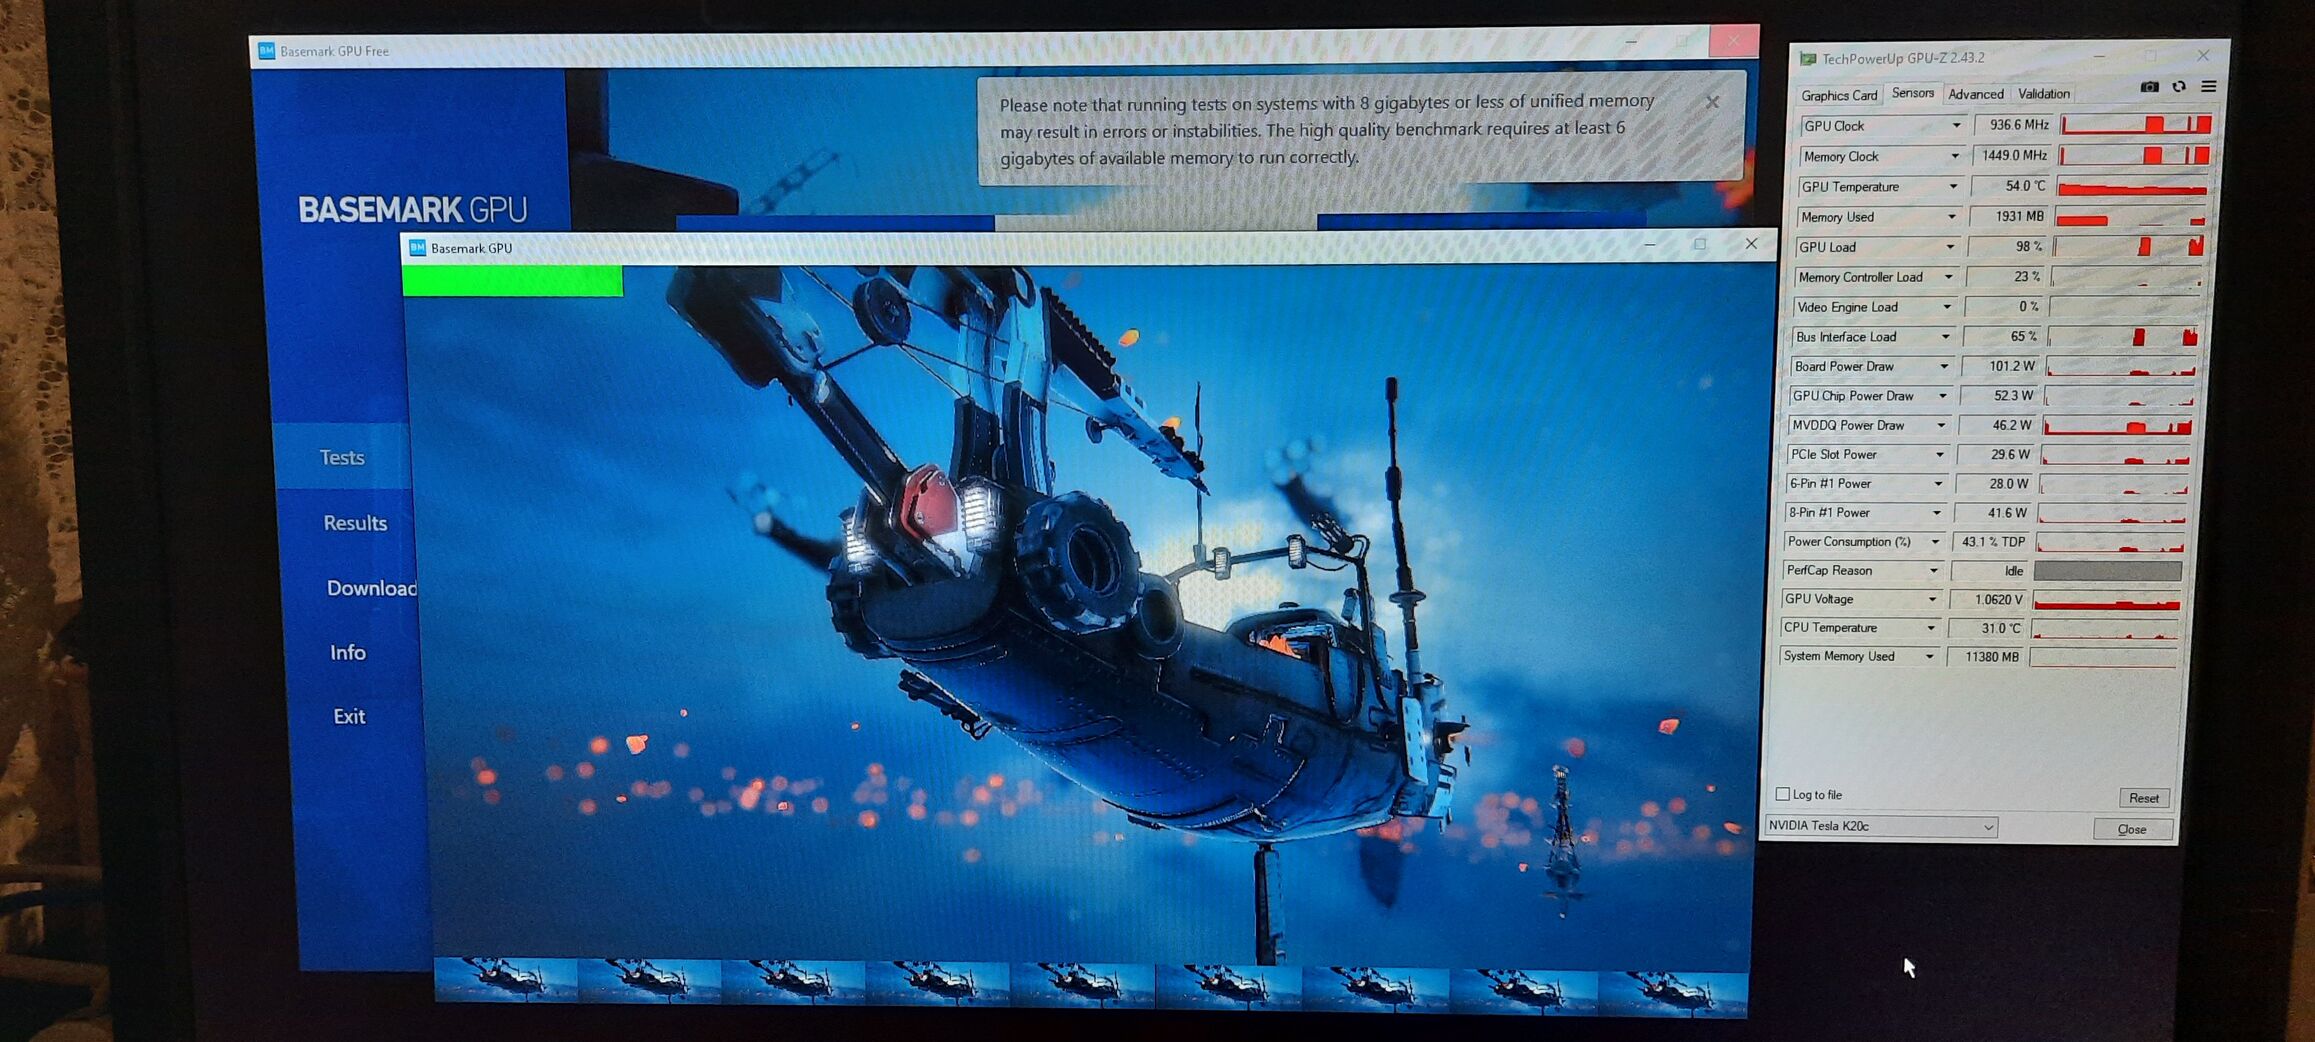Close the TechPowerUp GPU-Z window
The image size is (2315, 1042).
coord(2203,55)
